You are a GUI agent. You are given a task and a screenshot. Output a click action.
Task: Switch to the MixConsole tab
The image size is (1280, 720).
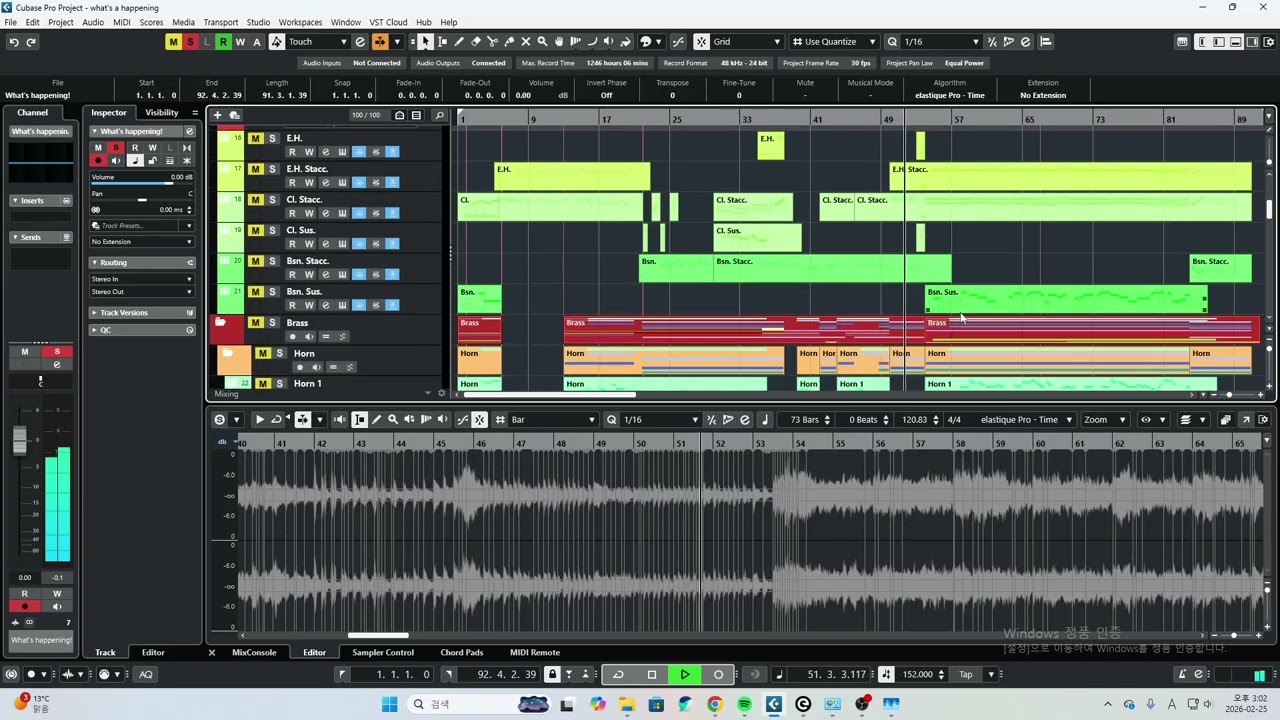pos(254,653)
